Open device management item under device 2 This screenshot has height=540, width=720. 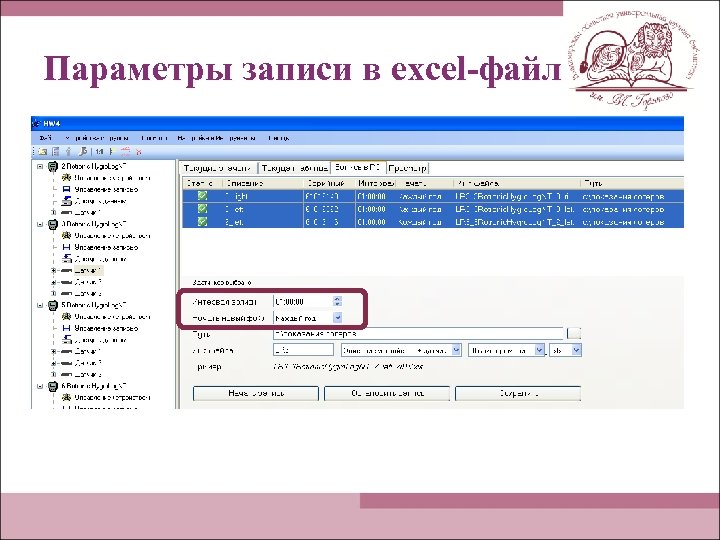coord(107,178)
